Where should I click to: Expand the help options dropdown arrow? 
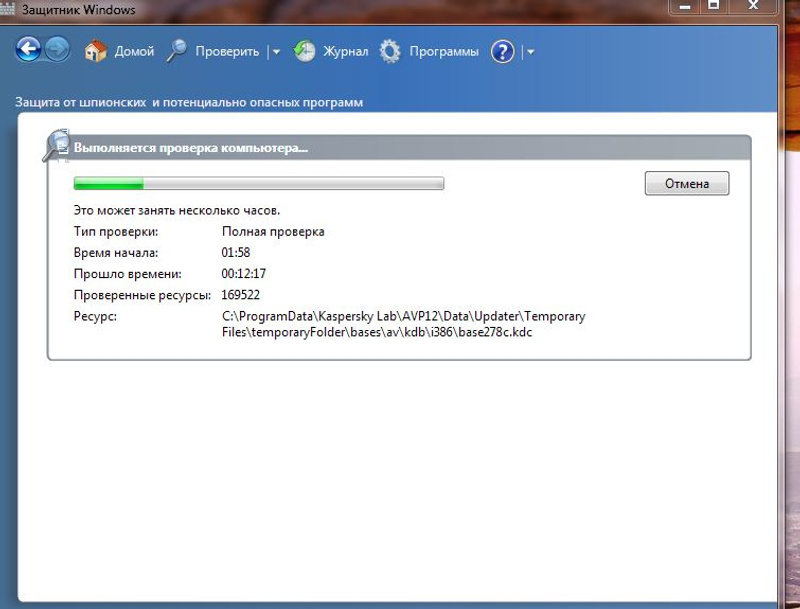pos(530,52)
